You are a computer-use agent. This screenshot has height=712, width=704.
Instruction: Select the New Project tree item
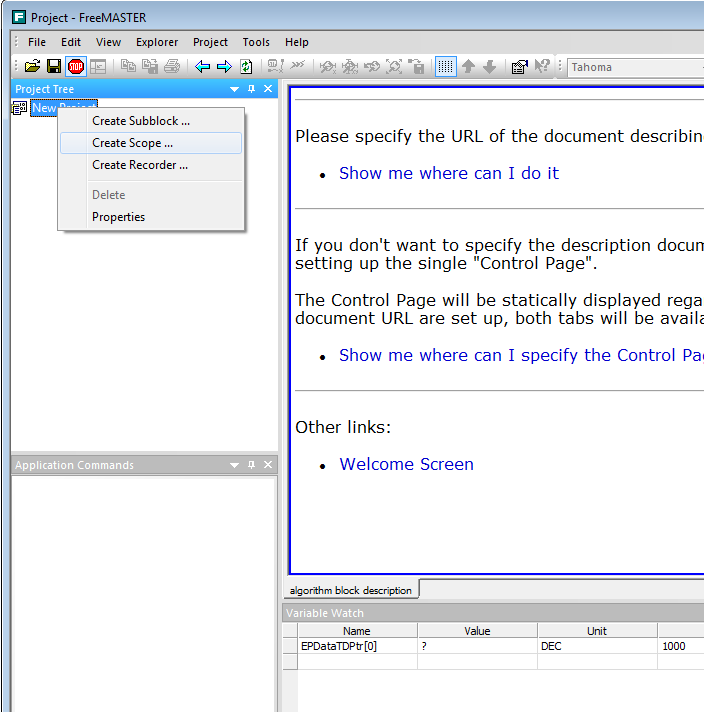pyautogui.click(x=64, y=108)
